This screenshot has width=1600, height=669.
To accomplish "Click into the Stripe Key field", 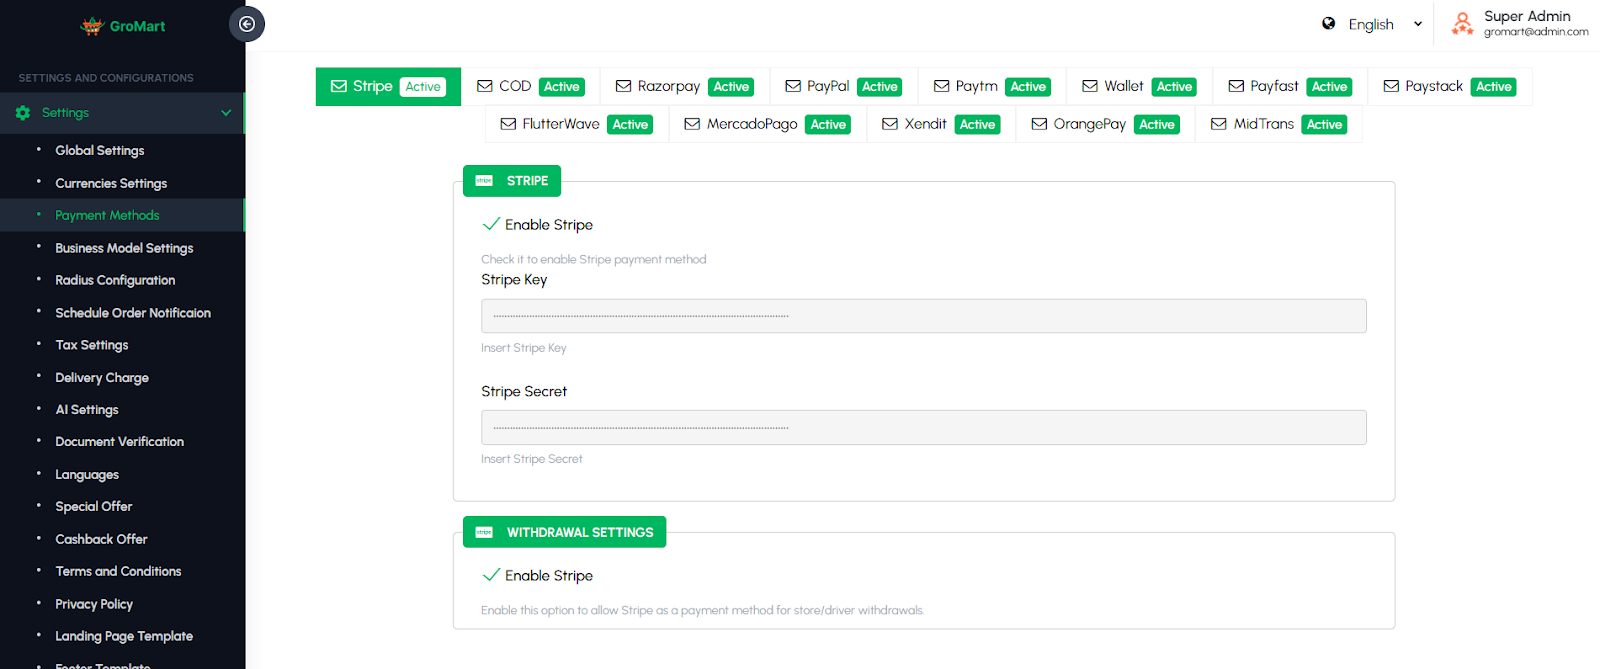I will 923,316.
